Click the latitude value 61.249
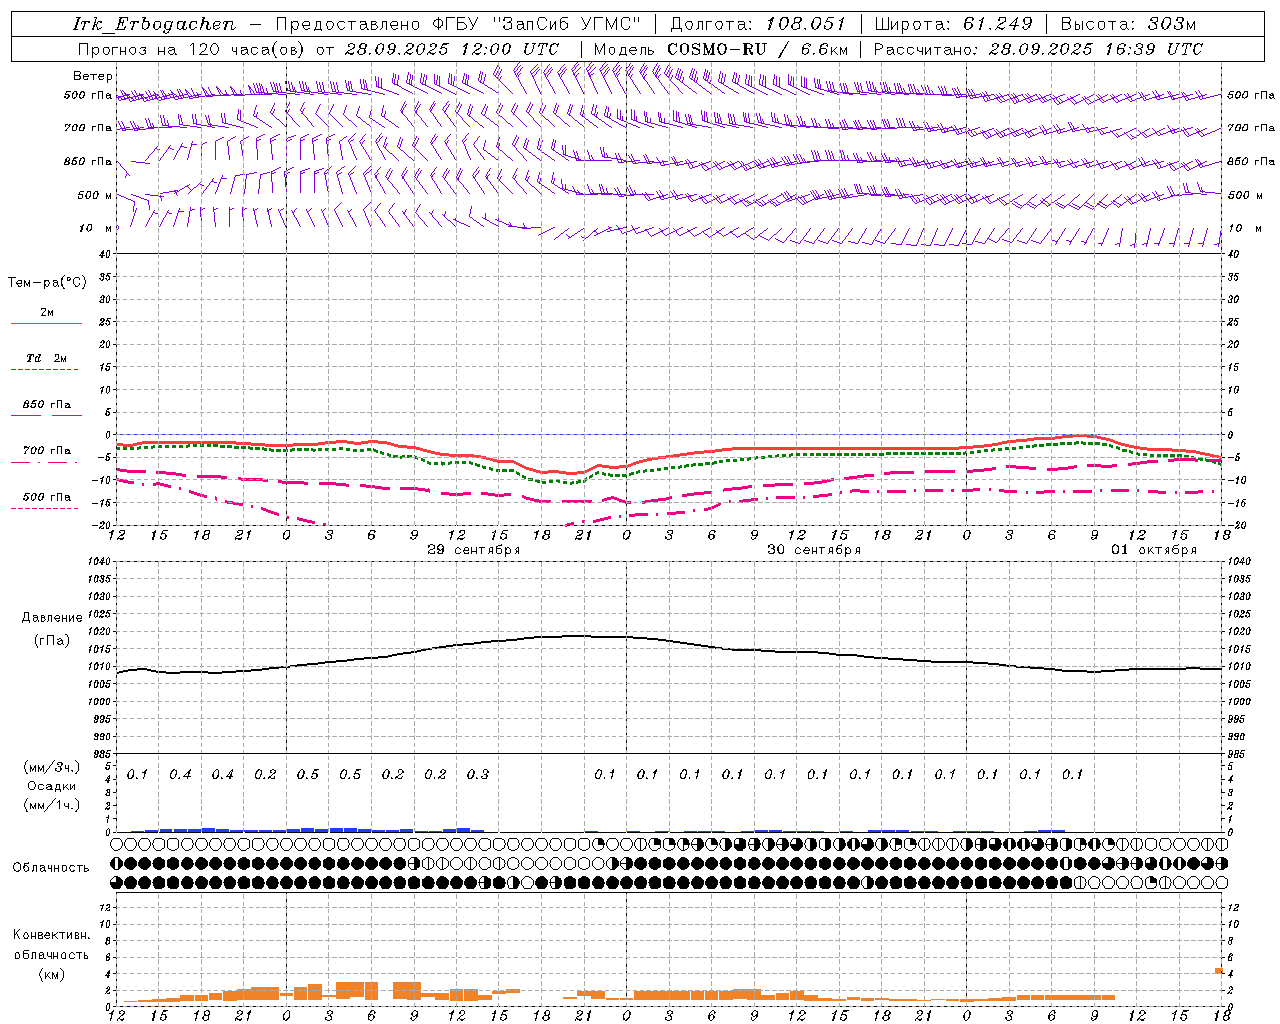This screenshot has width=1280, height=1024. [998, 24]
